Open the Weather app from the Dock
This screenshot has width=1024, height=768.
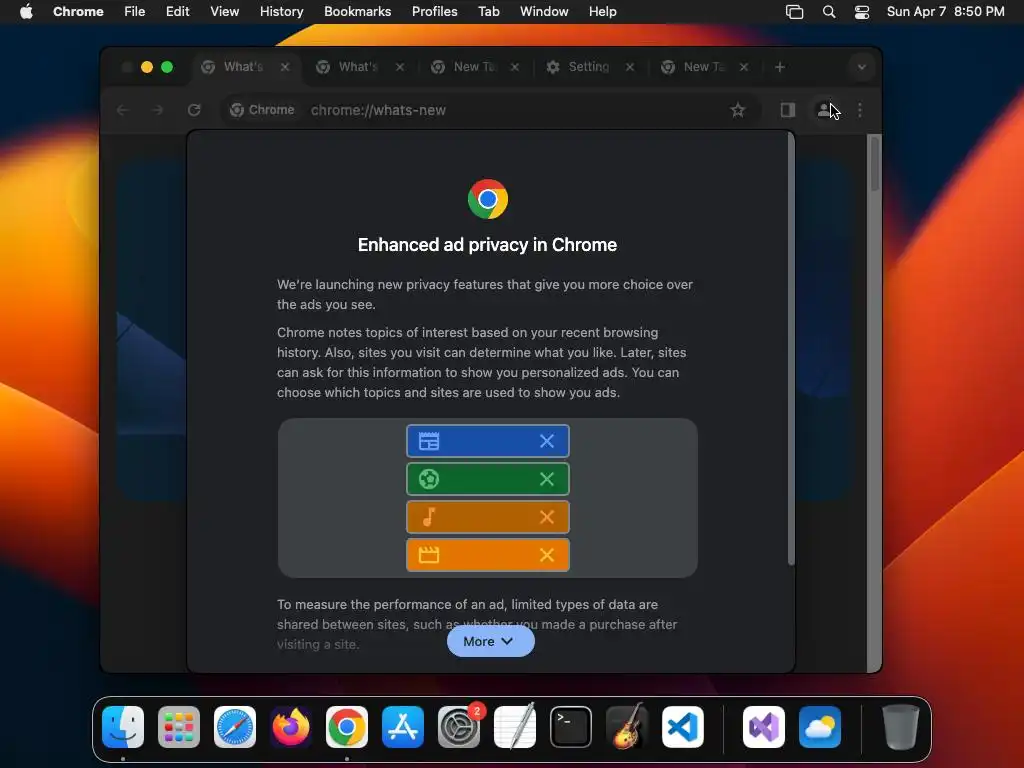820,726
